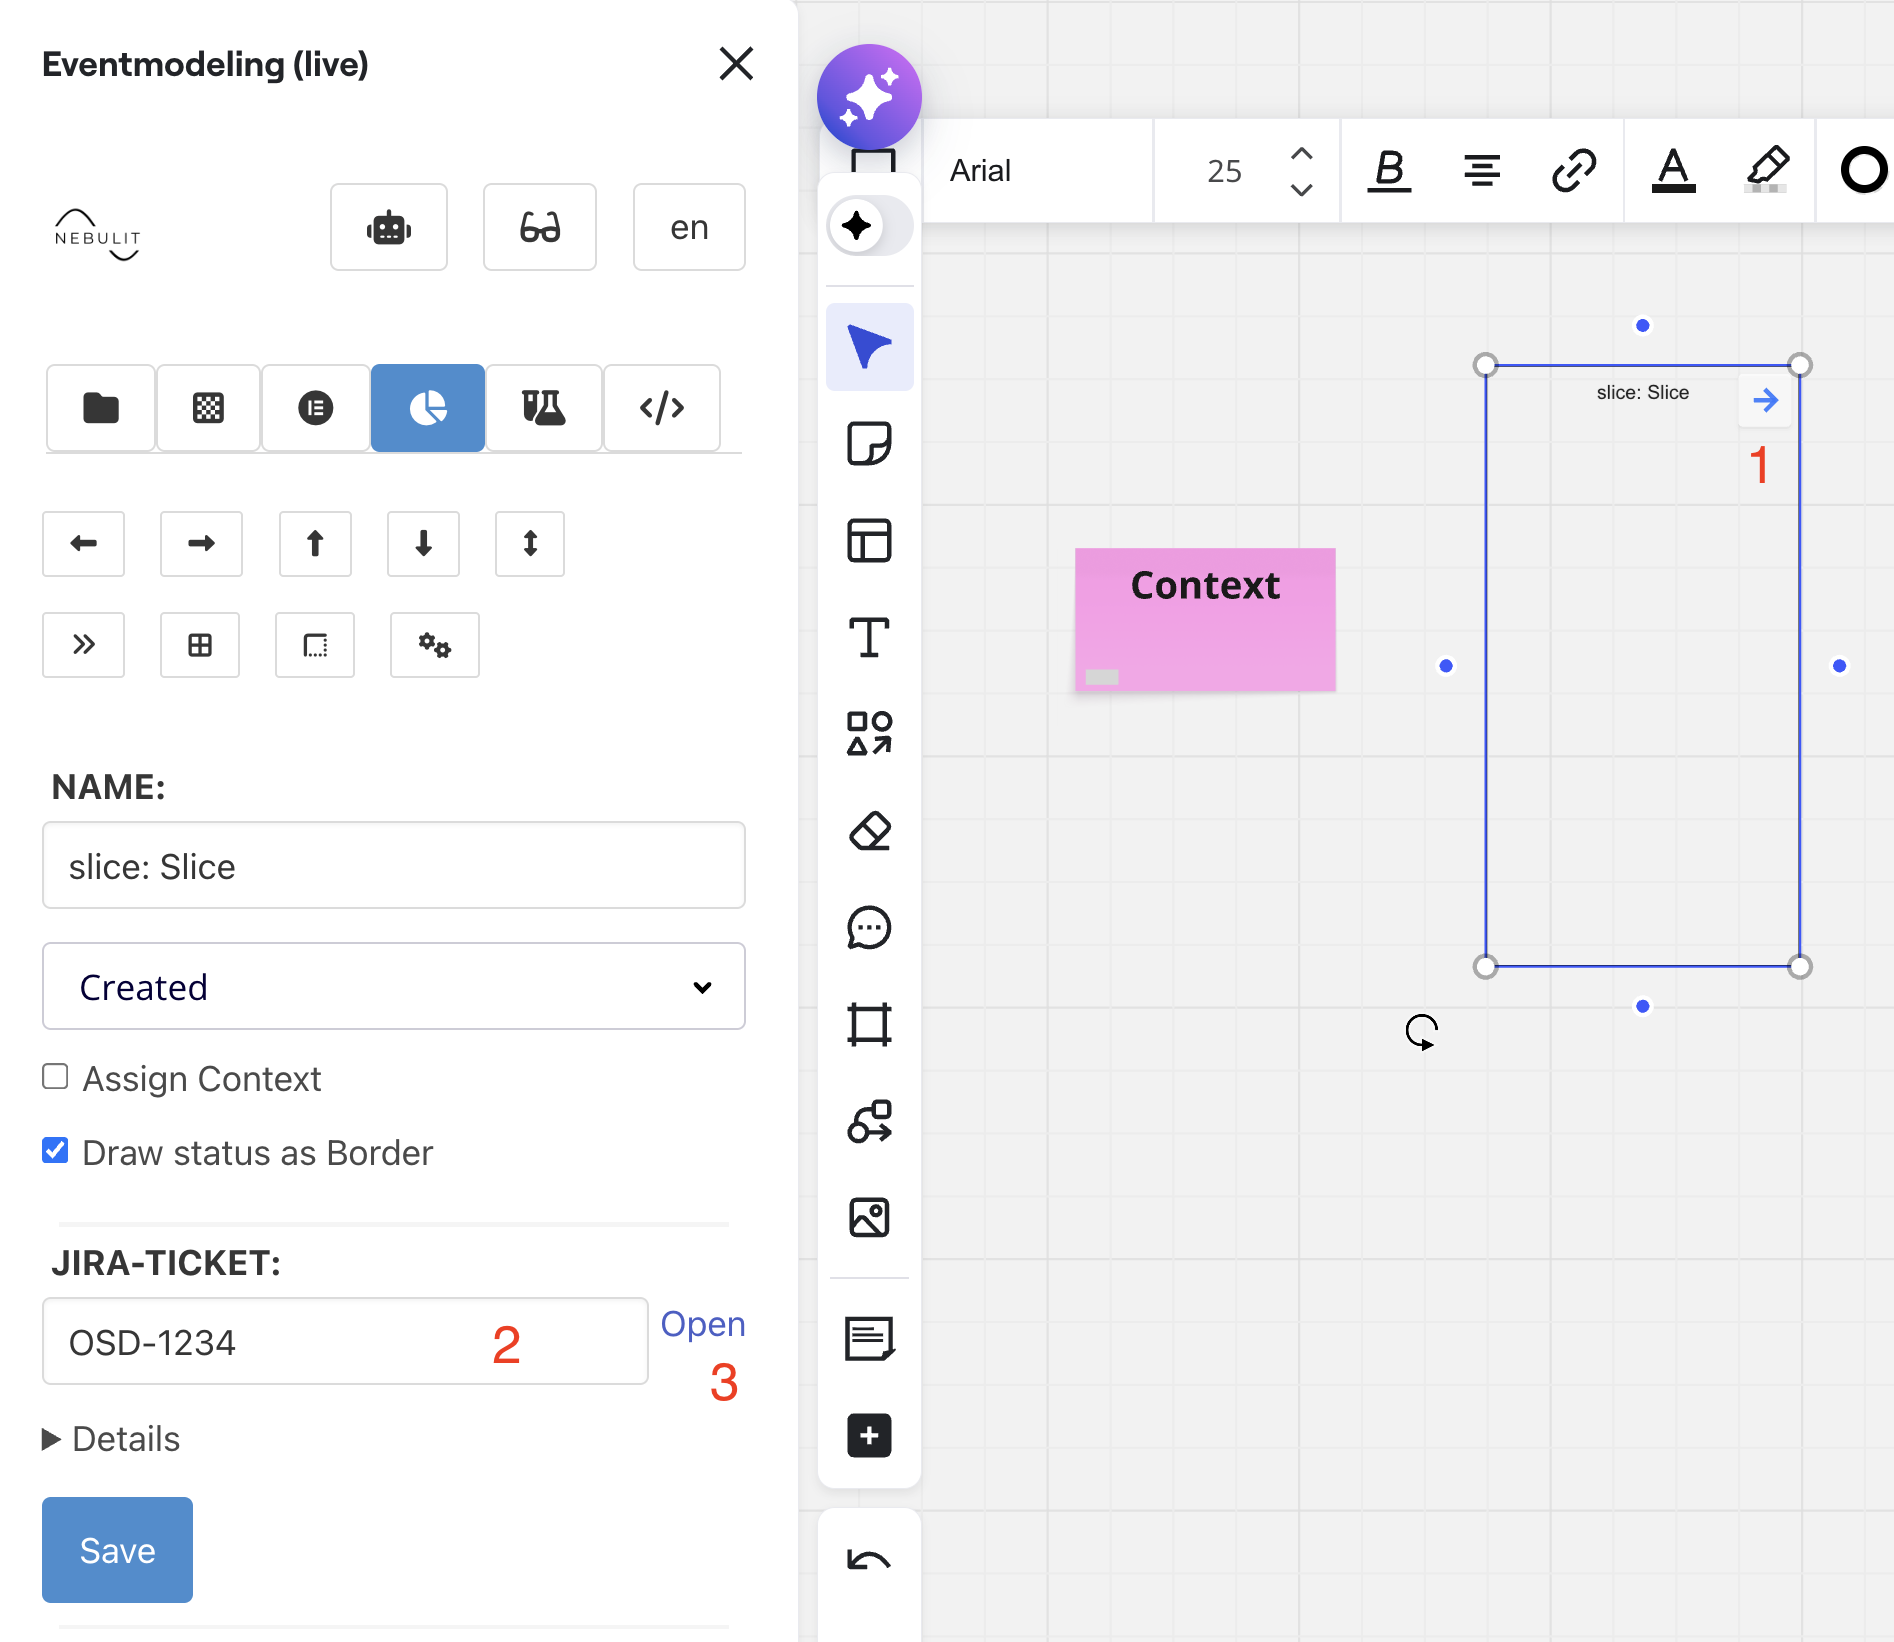This screenshot has height=1642, width=1894.
Task: Expand the Details section
Action: [112, 1439]
